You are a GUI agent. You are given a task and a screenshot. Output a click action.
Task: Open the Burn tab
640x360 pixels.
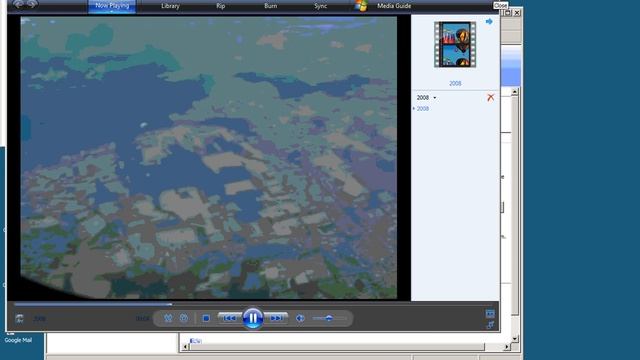click(x=271, y=6)
